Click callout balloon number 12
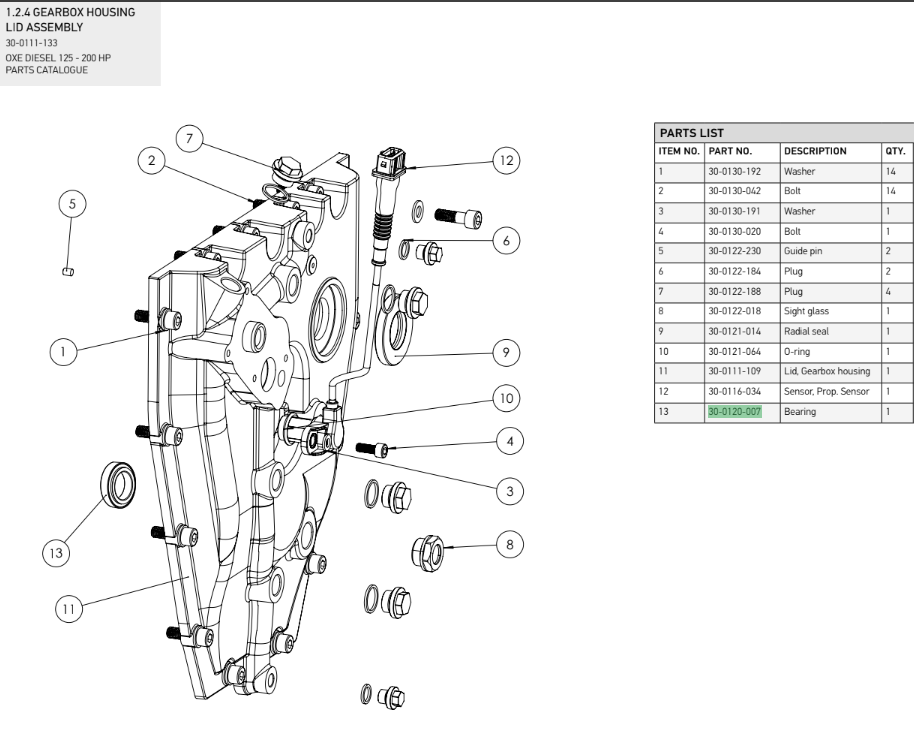This screenshot has height=736, width=914. point(506,161)
